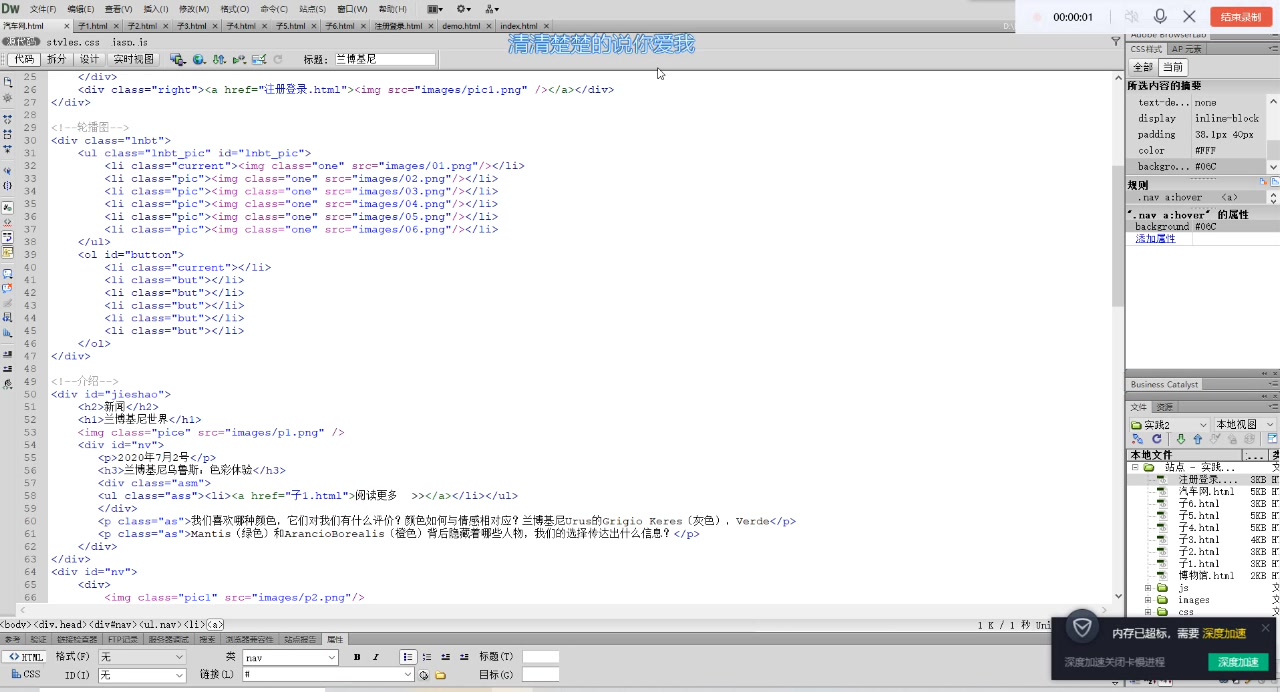
Task: Toggle the 实时视图 (Live View) button
Action: coord(133,60)
